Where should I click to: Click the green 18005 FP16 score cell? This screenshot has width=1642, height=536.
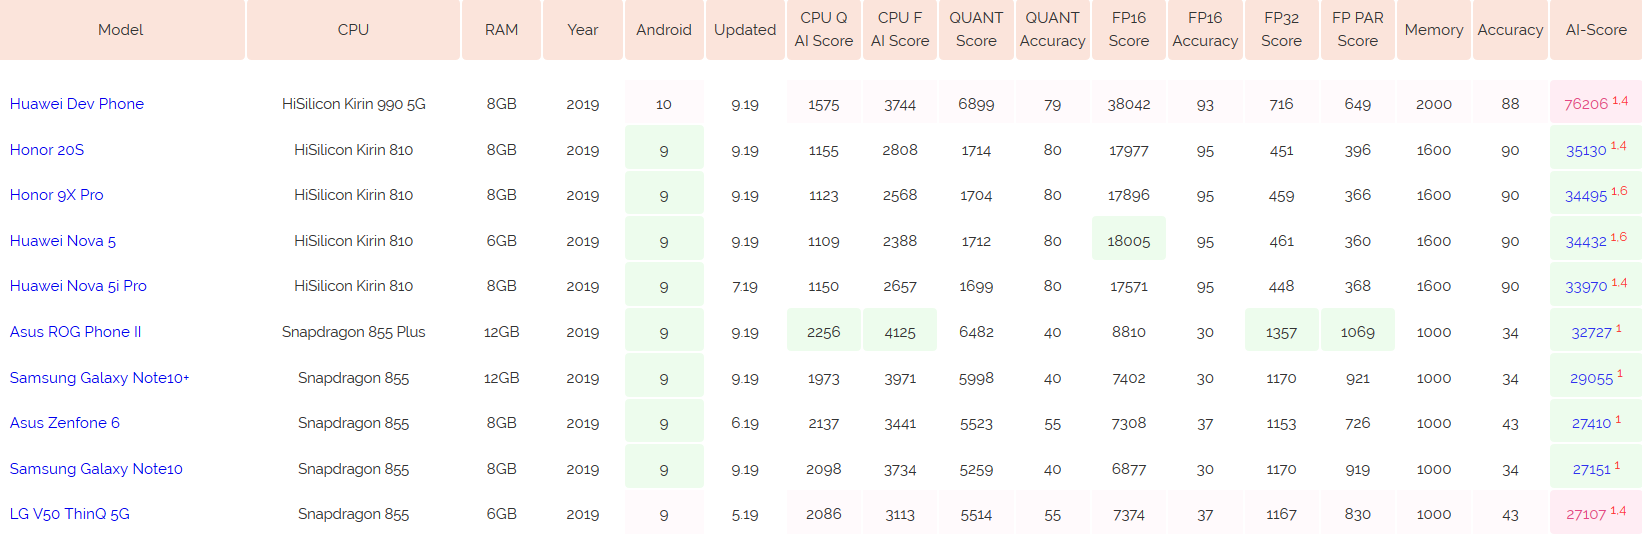click(x=1129, y=241)
